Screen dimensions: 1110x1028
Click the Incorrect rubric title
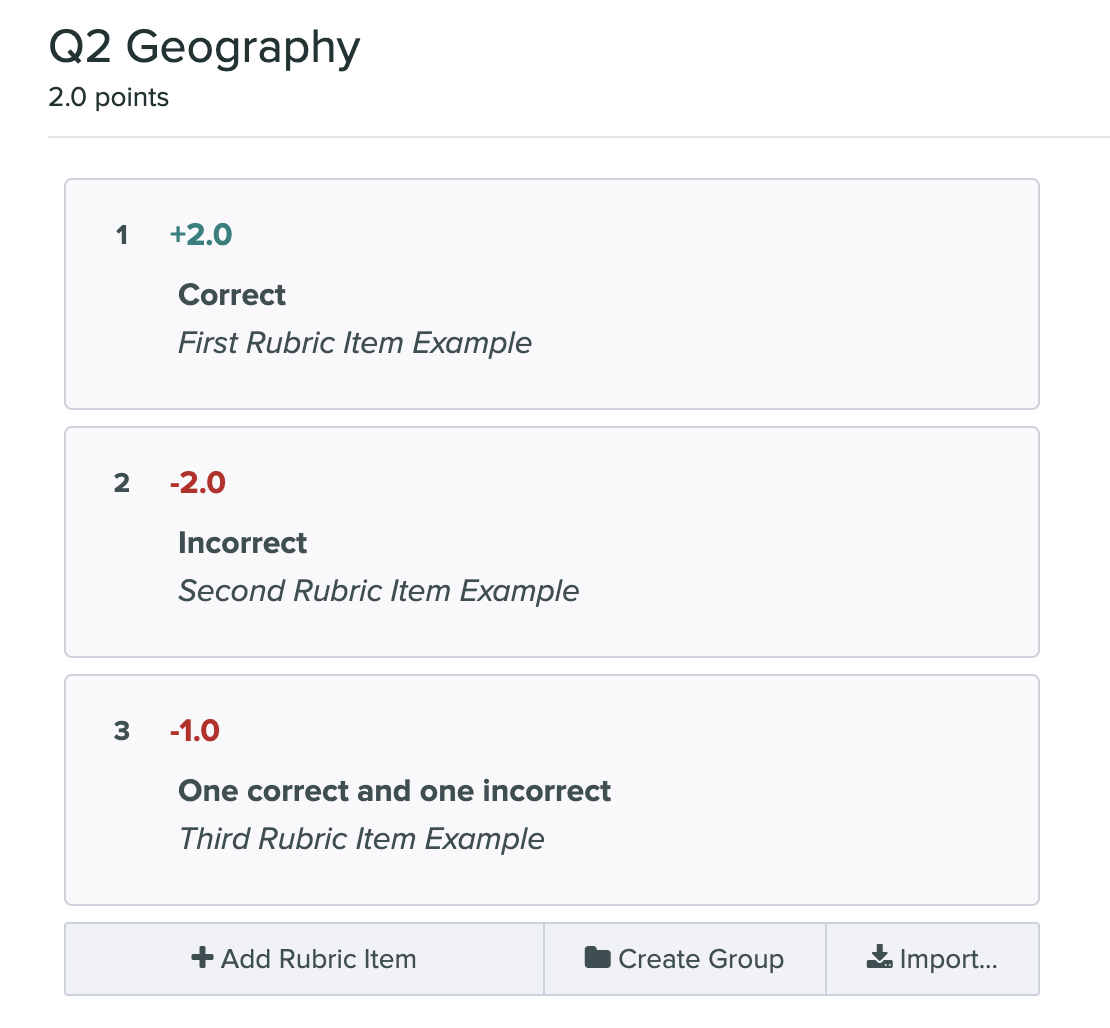click(243, 543)
